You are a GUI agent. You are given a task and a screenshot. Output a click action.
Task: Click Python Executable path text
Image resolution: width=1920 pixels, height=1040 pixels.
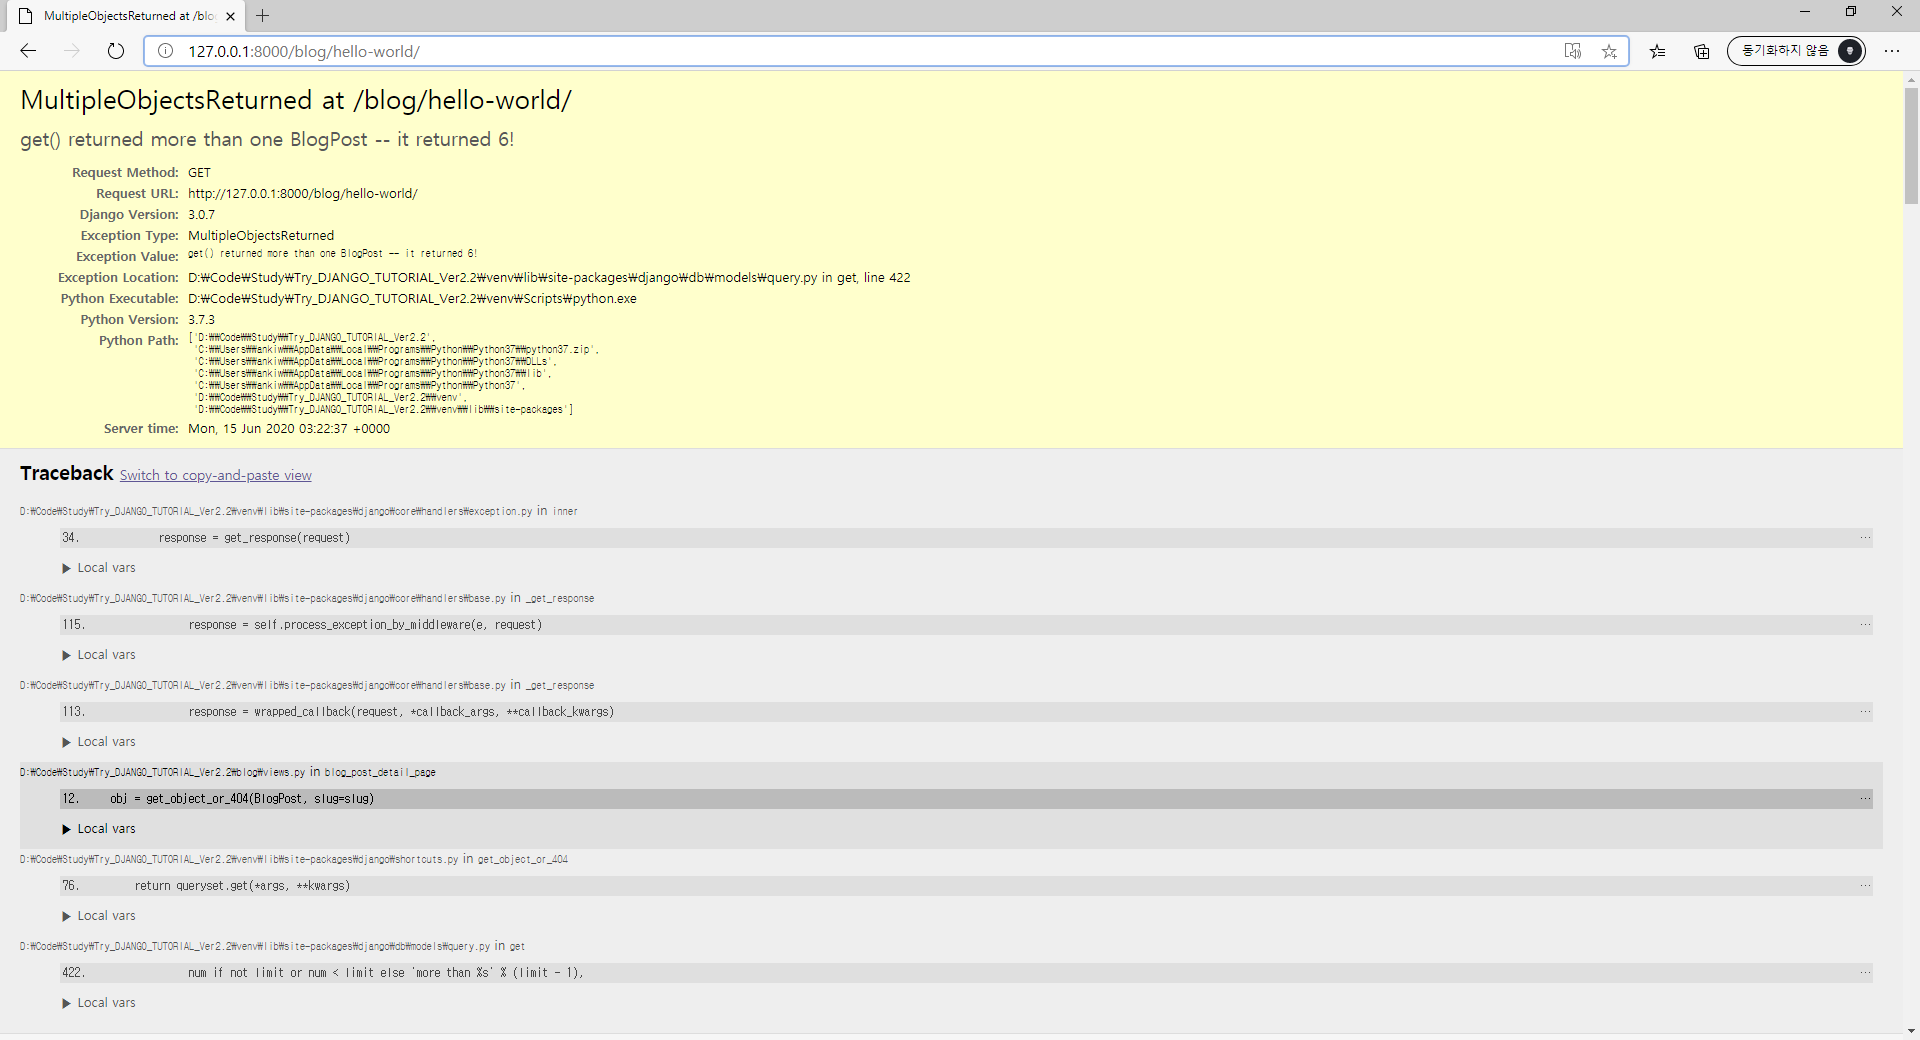coord(412,299)
